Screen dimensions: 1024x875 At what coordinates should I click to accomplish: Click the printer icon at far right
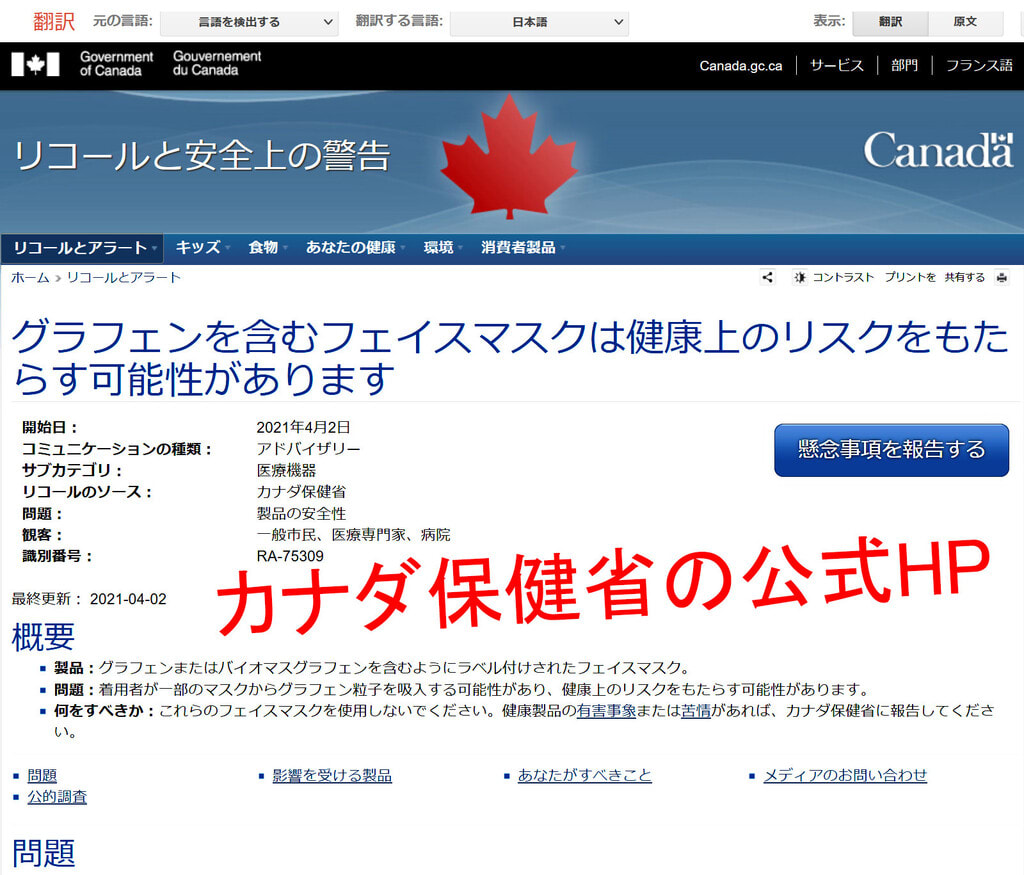tap(1002, 278)
